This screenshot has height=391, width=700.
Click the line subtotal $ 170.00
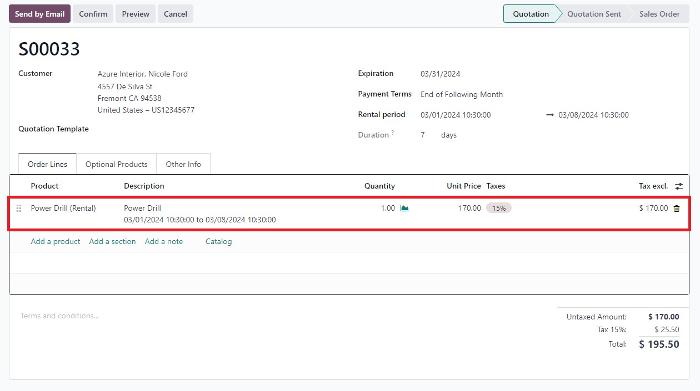pyautogui.click(x=654, y=208)
